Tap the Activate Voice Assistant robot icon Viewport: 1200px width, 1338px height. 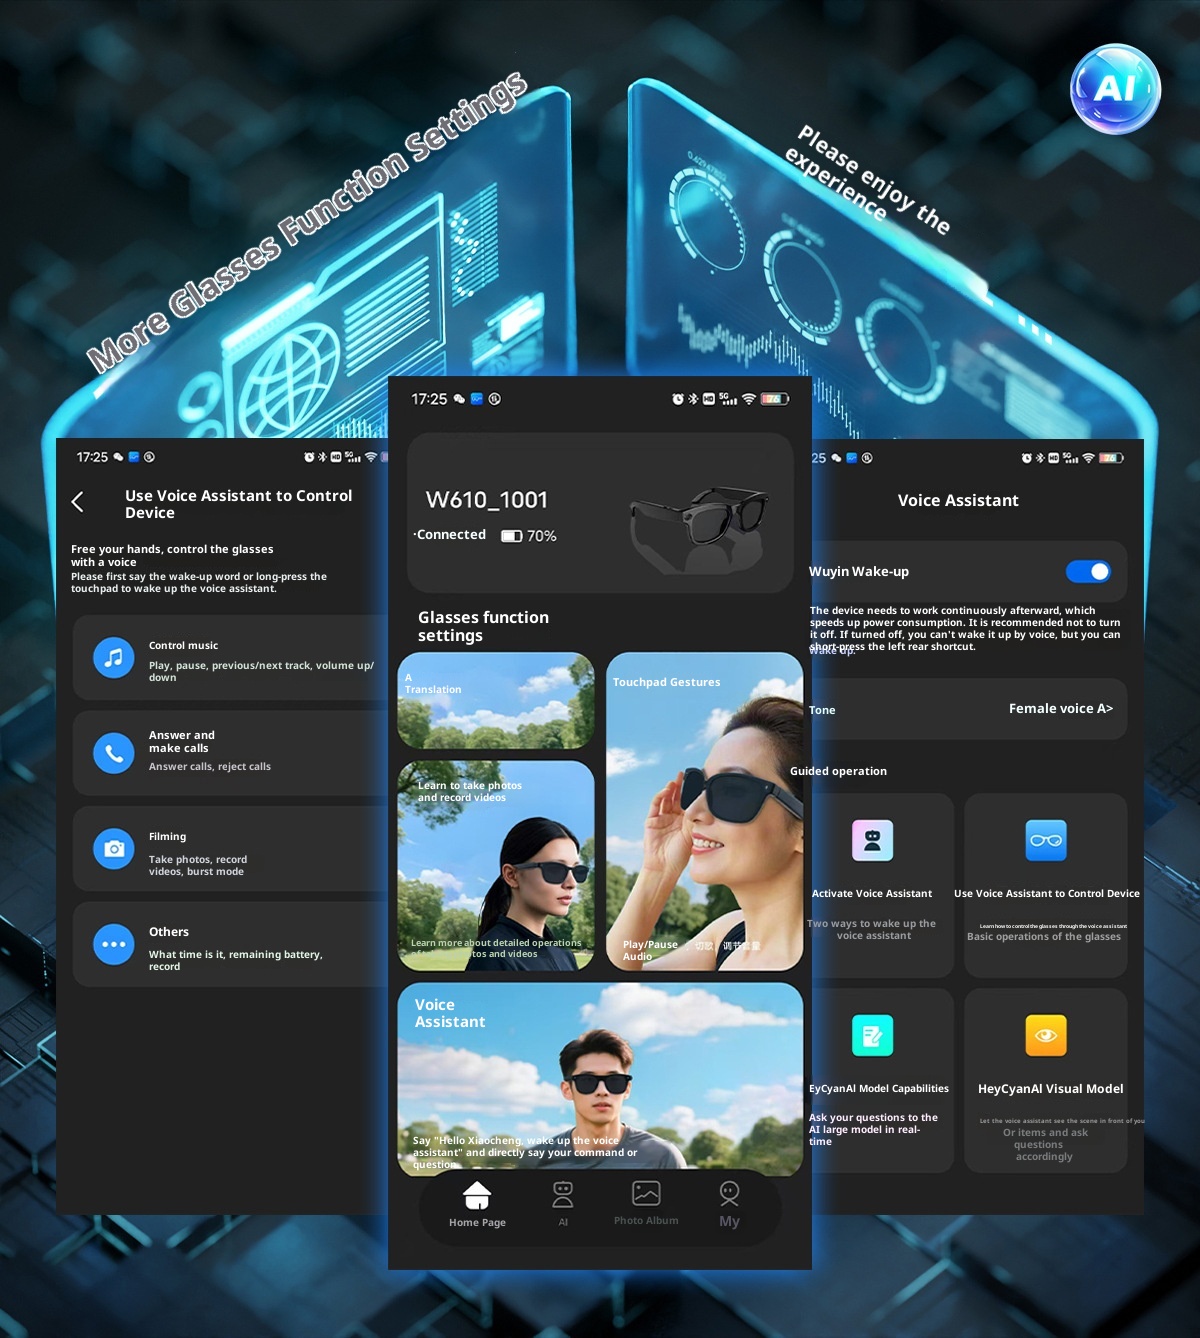[x=874, y=840]
